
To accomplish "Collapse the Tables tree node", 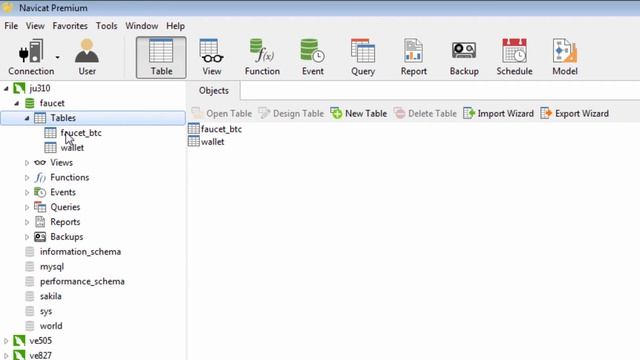I will pos(27,118).
